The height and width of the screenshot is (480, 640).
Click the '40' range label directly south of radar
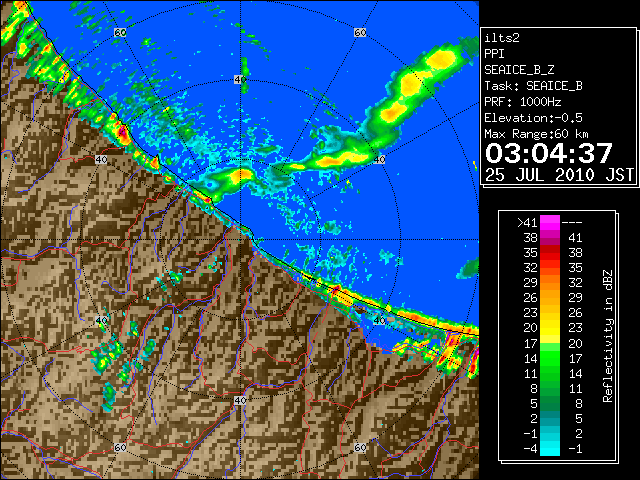pos(240,400)
